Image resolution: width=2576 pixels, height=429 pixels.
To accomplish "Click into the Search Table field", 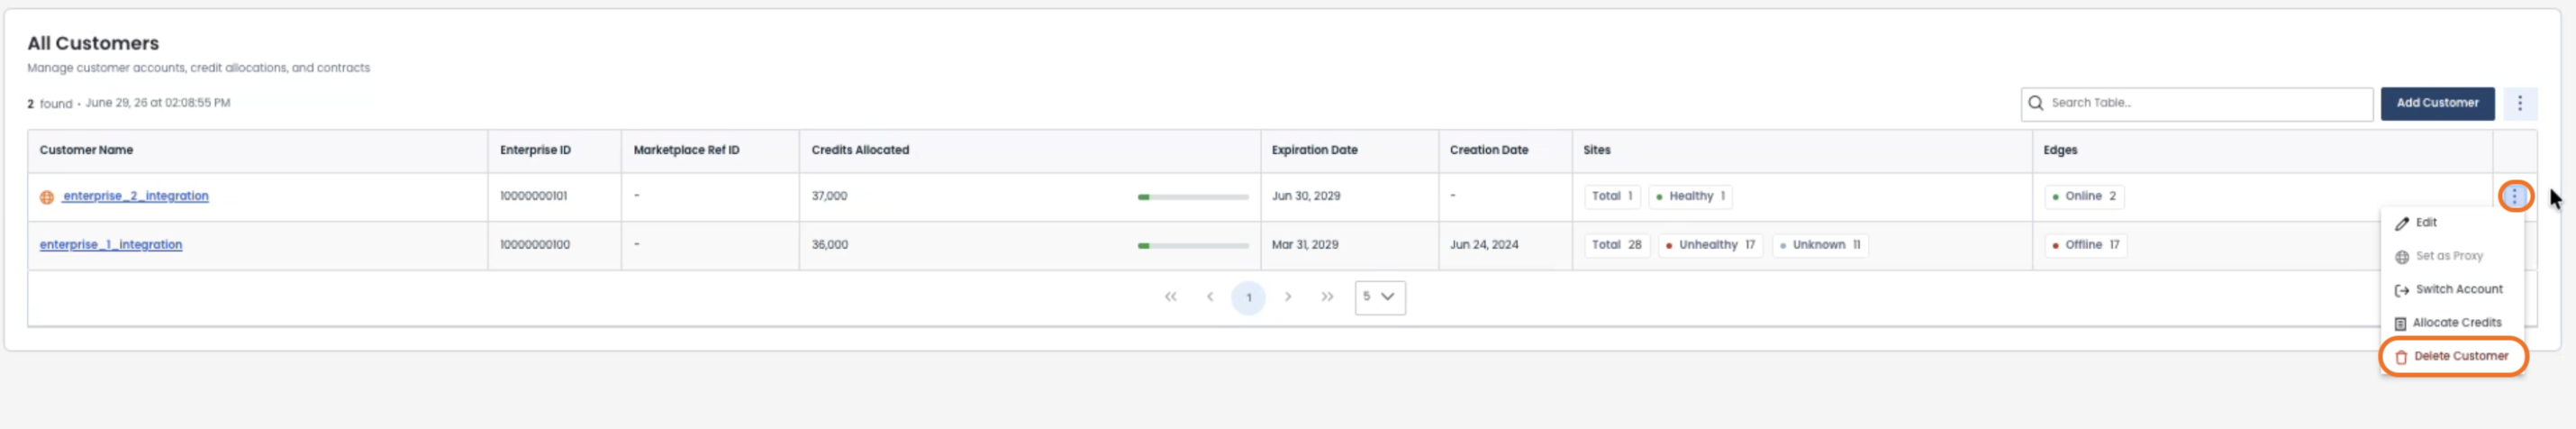I will (x=2196, y=103).
